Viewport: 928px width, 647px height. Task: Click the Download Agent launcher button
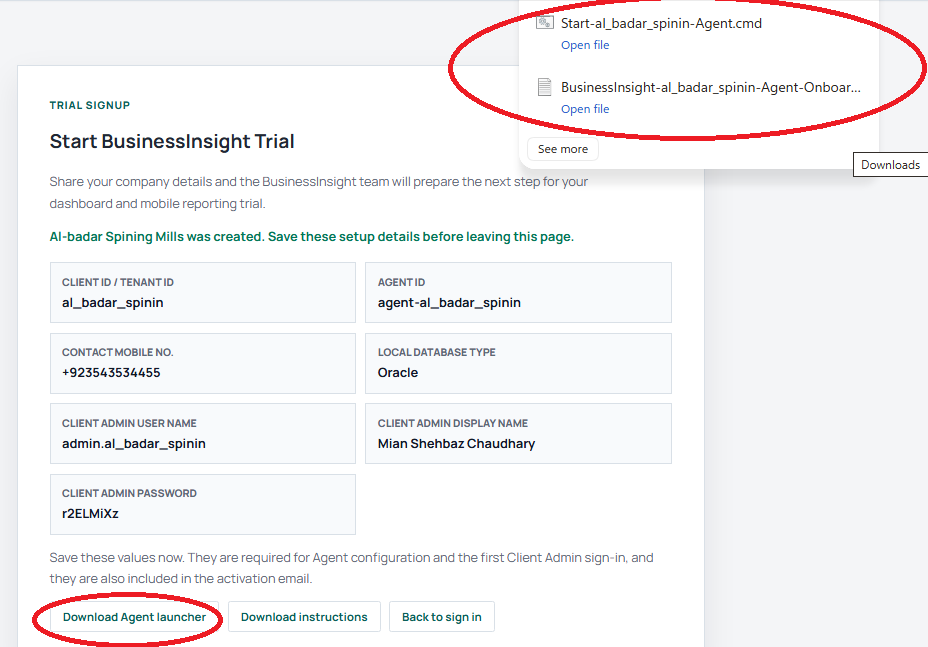[134, 617]
